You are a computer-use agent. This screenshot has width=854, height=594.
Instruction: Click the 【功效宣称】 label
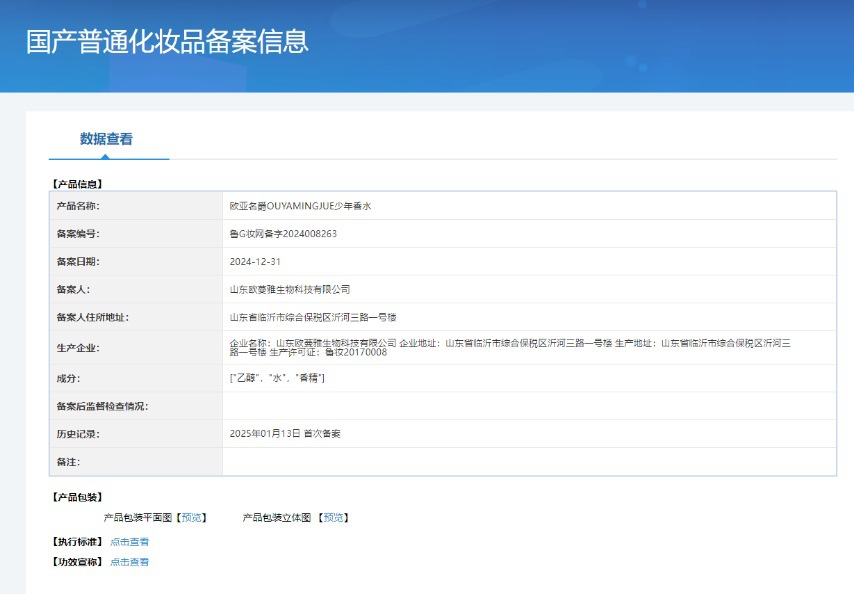(77, 562)
